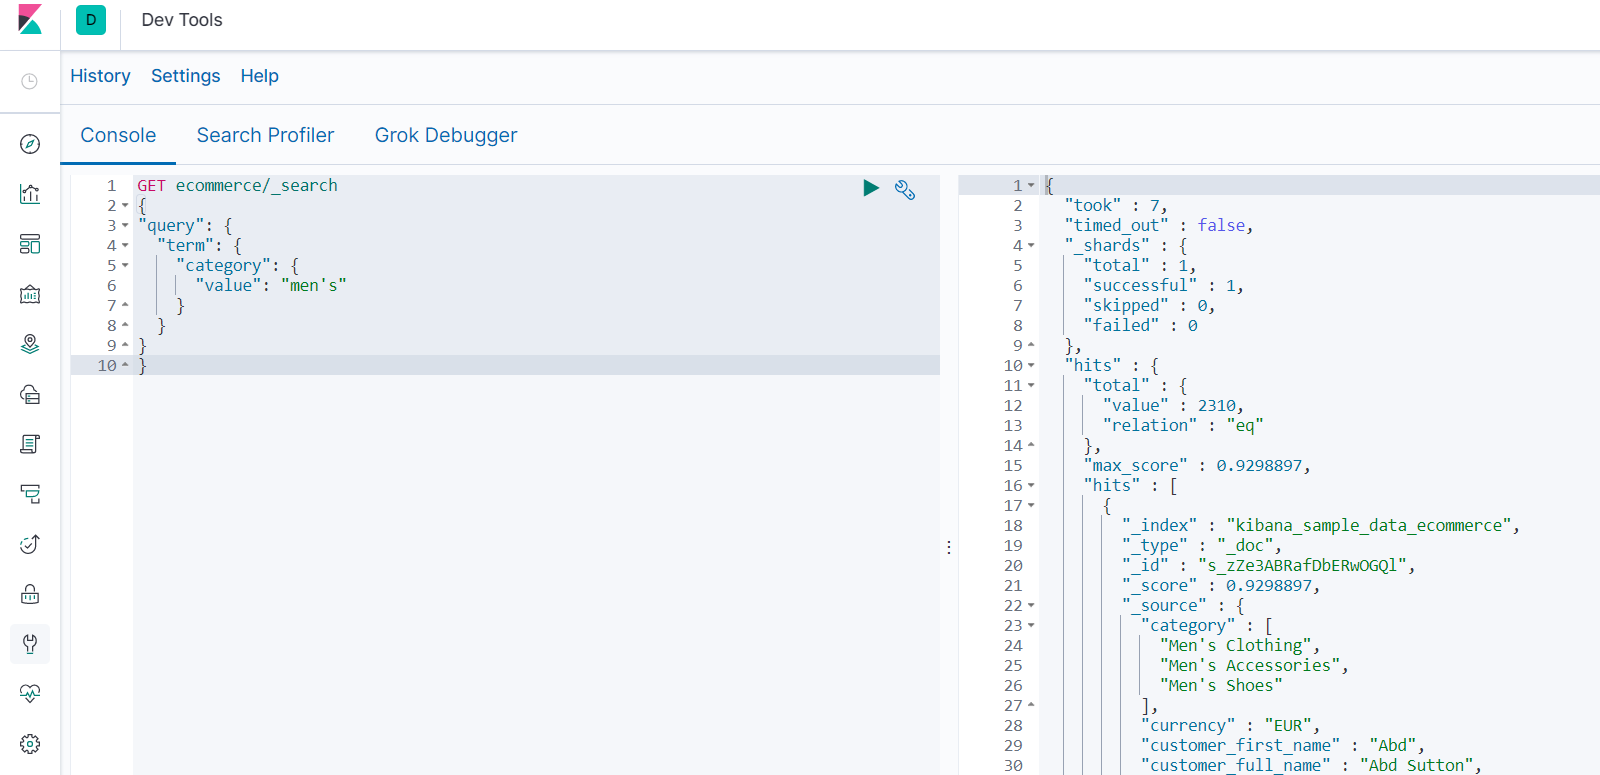Click the panel resize handle dots
1600x775 pixels.
pyautogui.click(x=949, y=547)
